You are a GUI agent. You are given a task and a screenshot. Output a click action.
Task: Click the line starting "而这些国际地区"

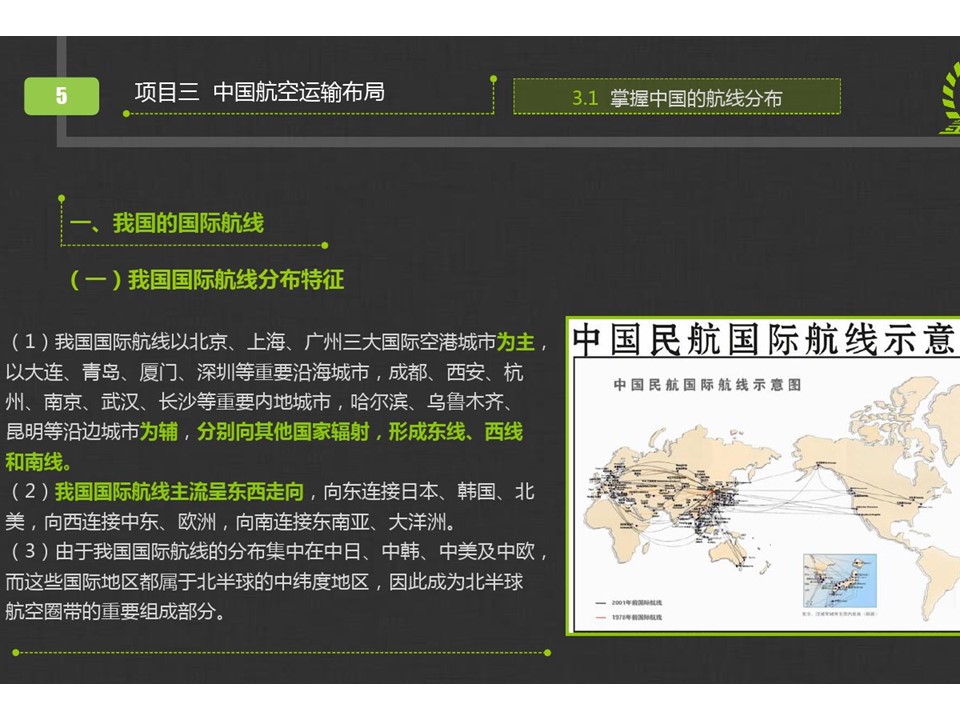[264, 581]
